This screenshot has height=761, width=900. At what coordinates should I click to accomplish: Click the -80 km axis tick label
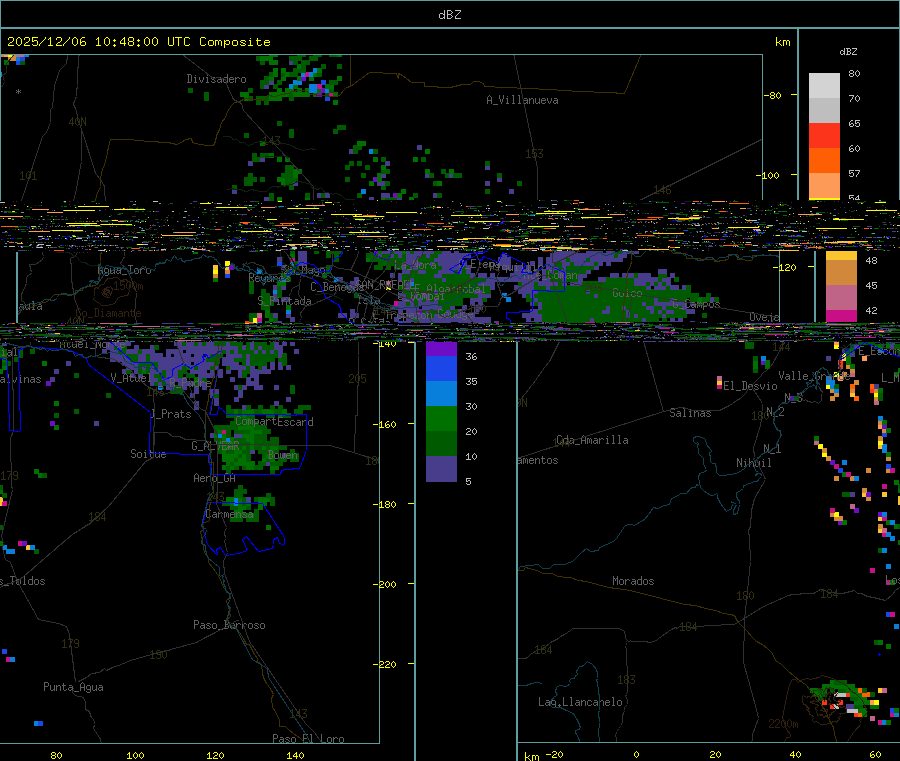click(773, 95)
